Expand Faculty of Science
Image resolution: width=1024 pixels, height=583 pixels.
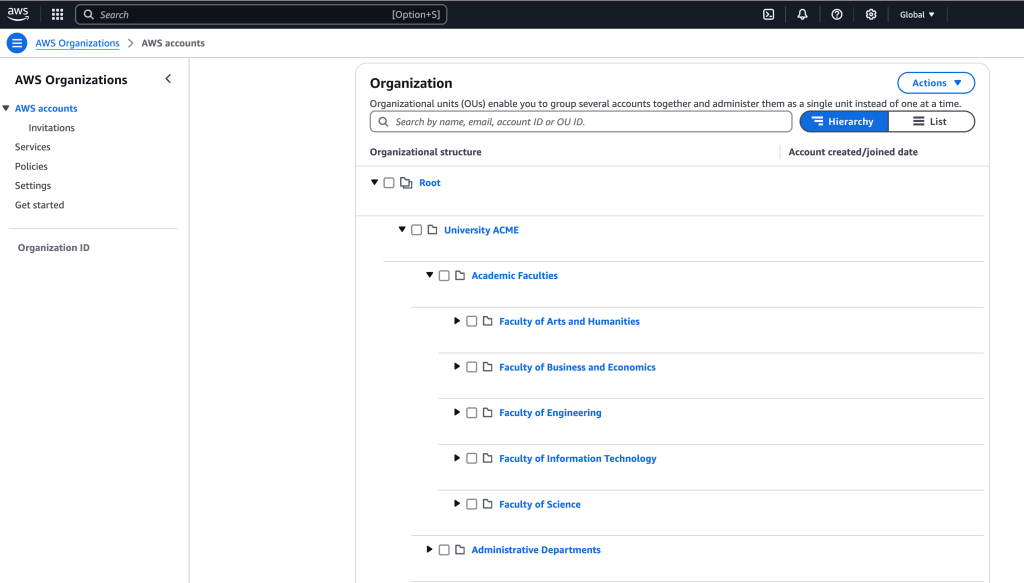(x=456, y=503)
